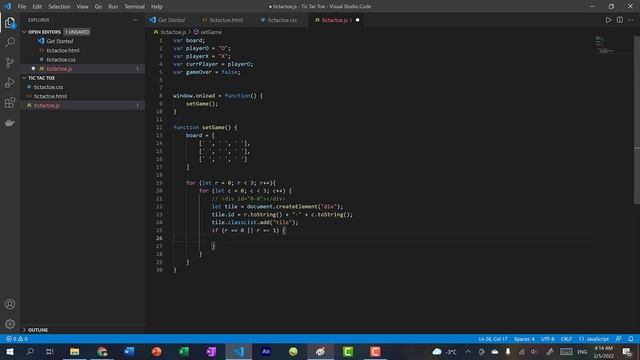Open Chrome from the taskbar

tap(102, 351)
